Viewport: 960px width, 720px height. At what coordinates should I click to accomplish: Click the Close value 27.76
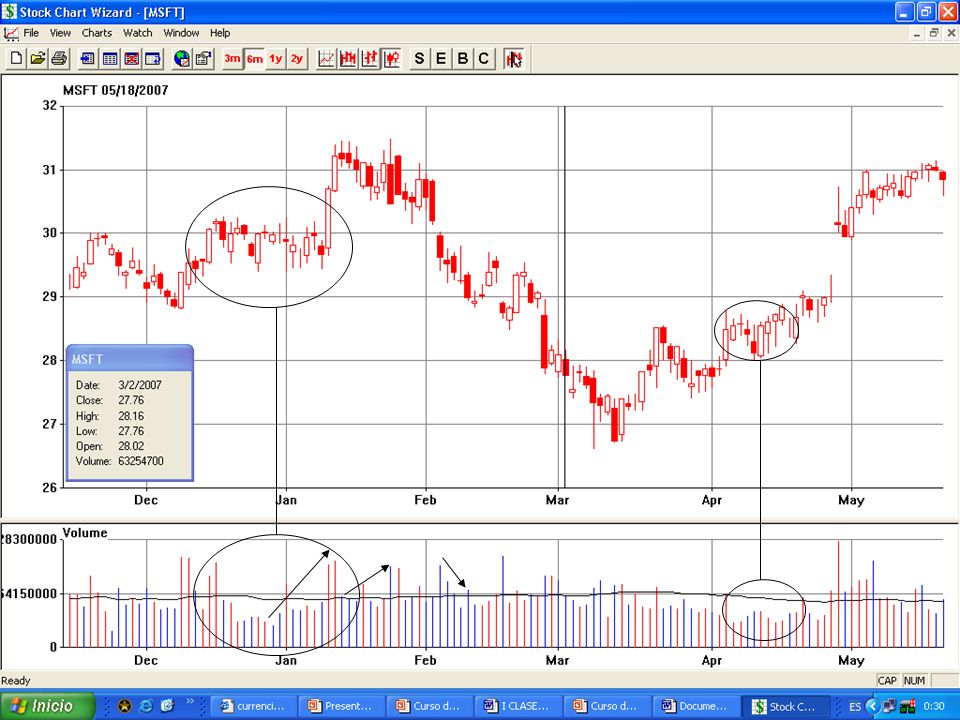tap(131, 400)
